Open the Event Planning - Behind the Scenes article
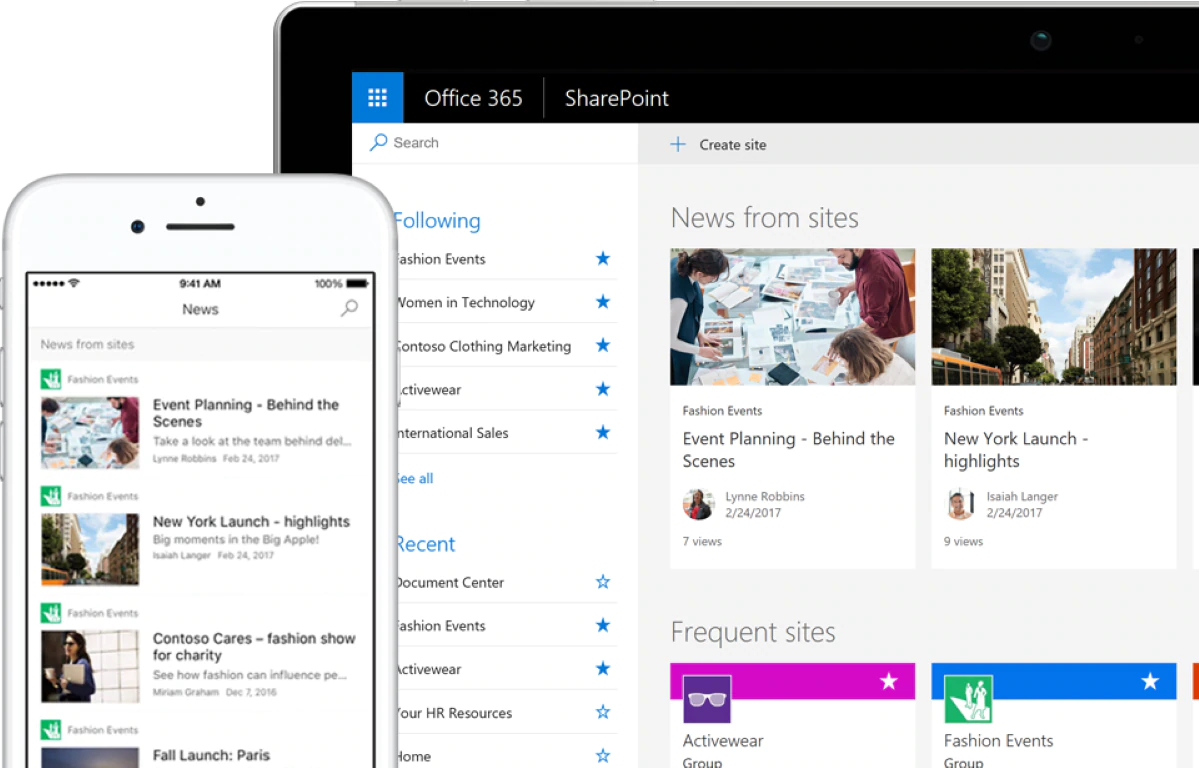1199x768 pixels. [x=789, y=450]
